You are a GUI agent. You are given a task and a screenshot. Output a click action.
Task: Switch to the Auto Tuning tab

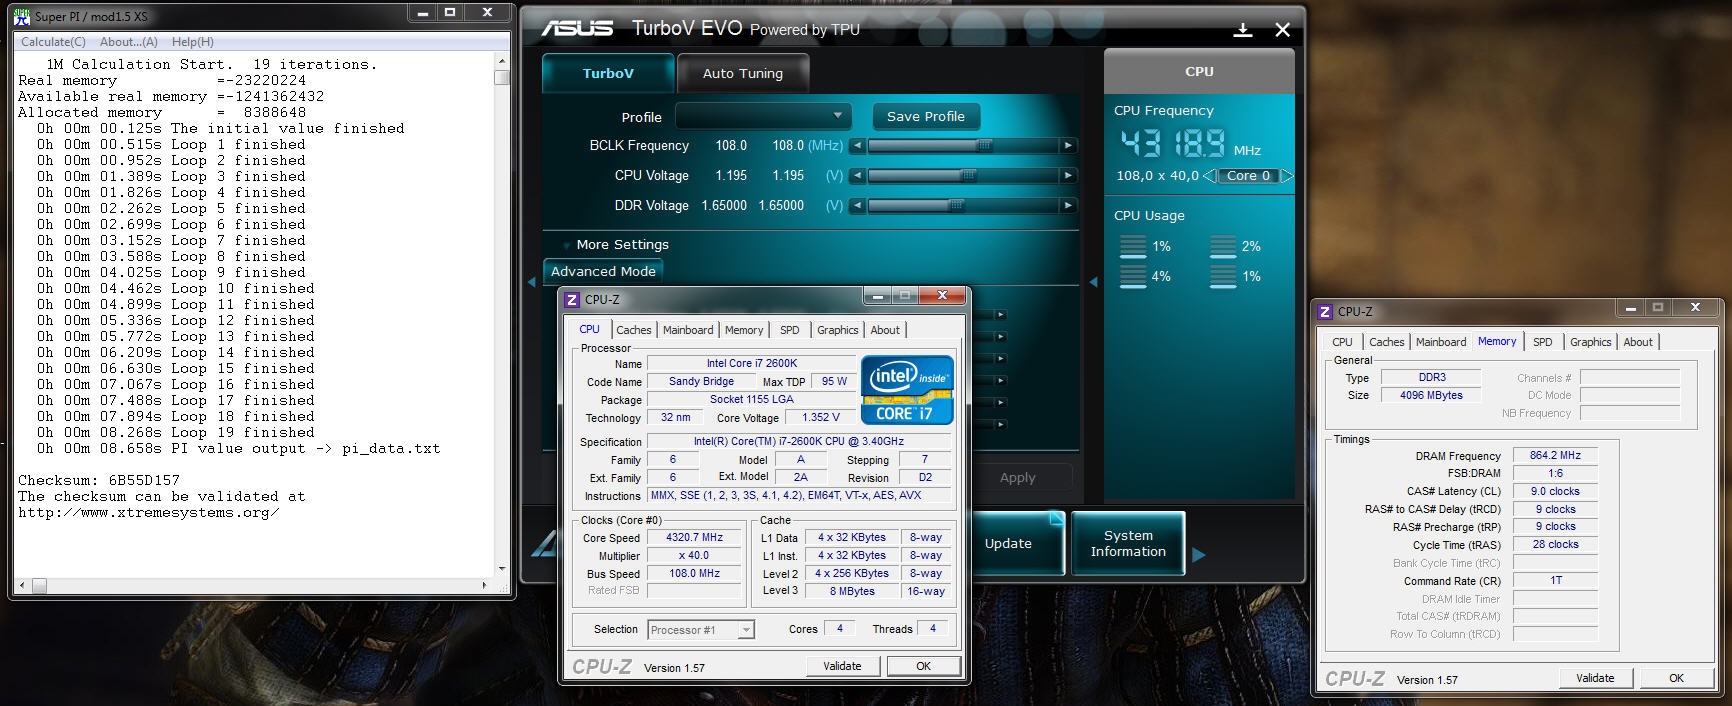tap(742, 73)
